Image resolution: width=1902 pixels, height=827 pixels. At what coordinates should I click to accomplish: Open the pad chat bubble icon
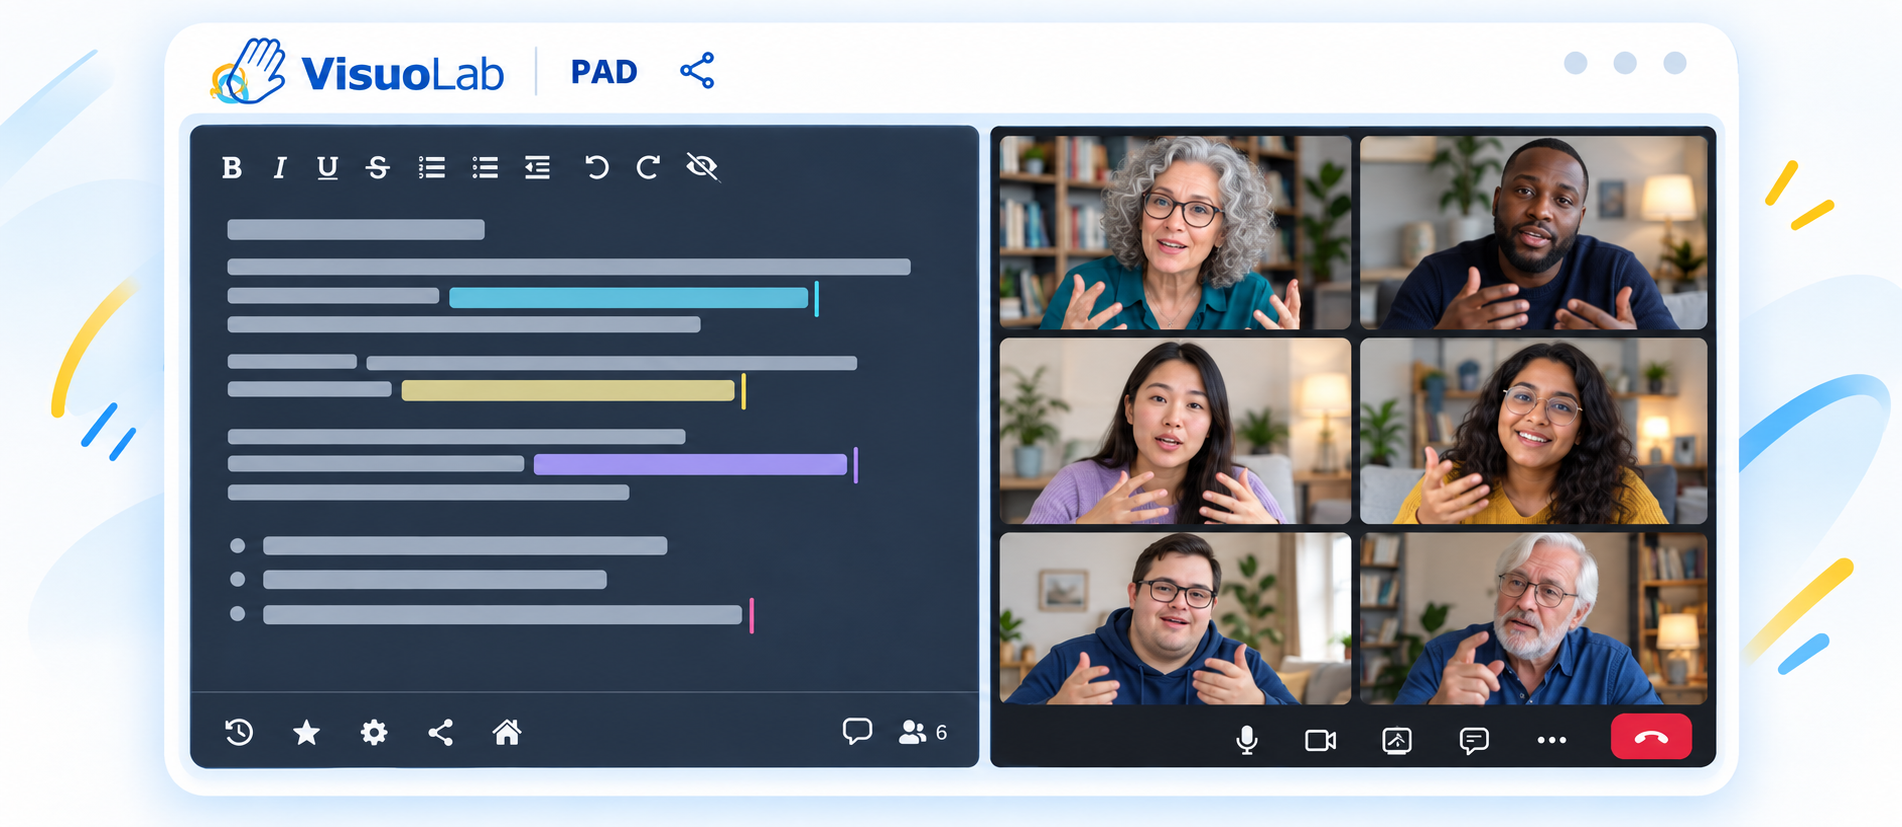pyautogui.click(x=857, y=731)
